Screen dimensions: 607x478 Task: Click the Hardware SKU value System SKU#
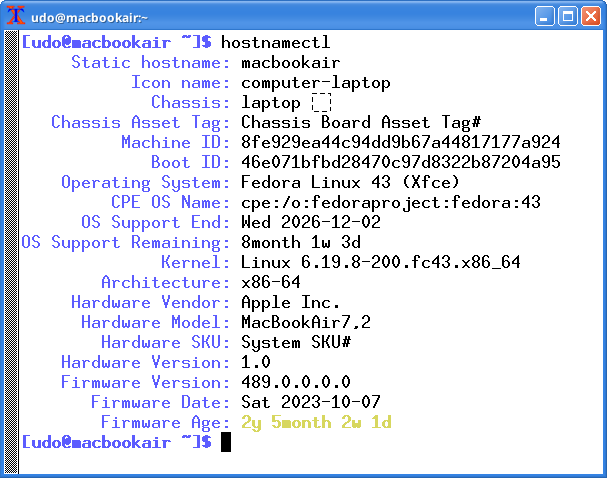tap(296, 343)
